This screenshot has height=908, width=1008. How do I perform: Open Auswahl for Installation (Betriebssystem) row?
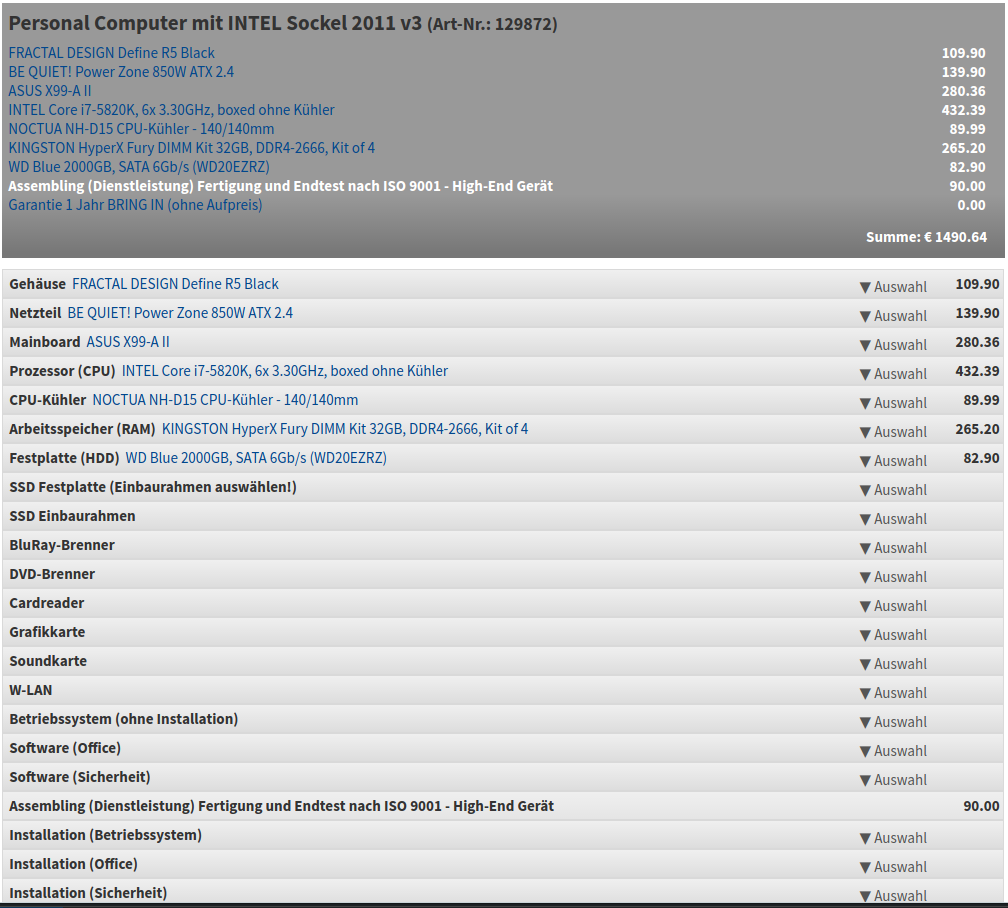tap(894, 838)
